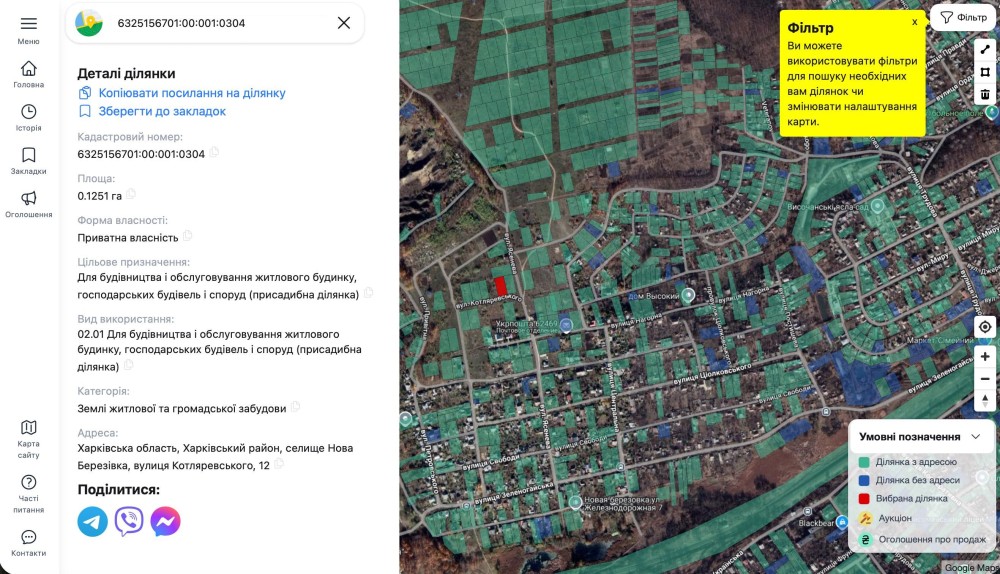Viewport: 1000px width, 574px height.
Task: Open Часті питання FAQ page
Action: (28, 494)
